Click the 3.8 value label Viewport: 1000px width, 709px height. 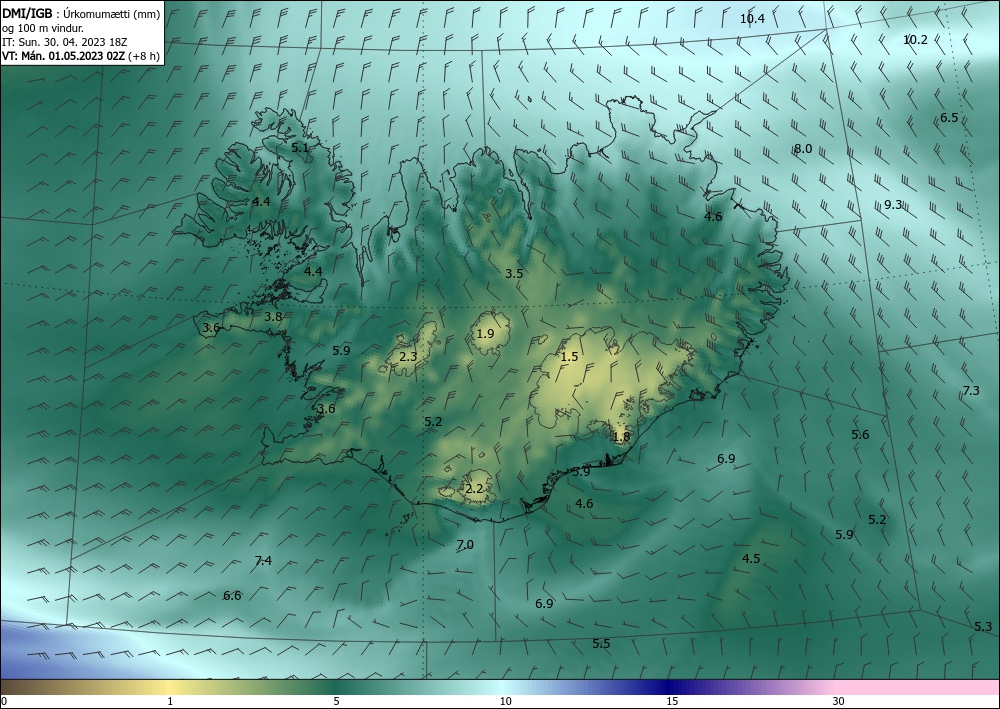coord(273,316)
